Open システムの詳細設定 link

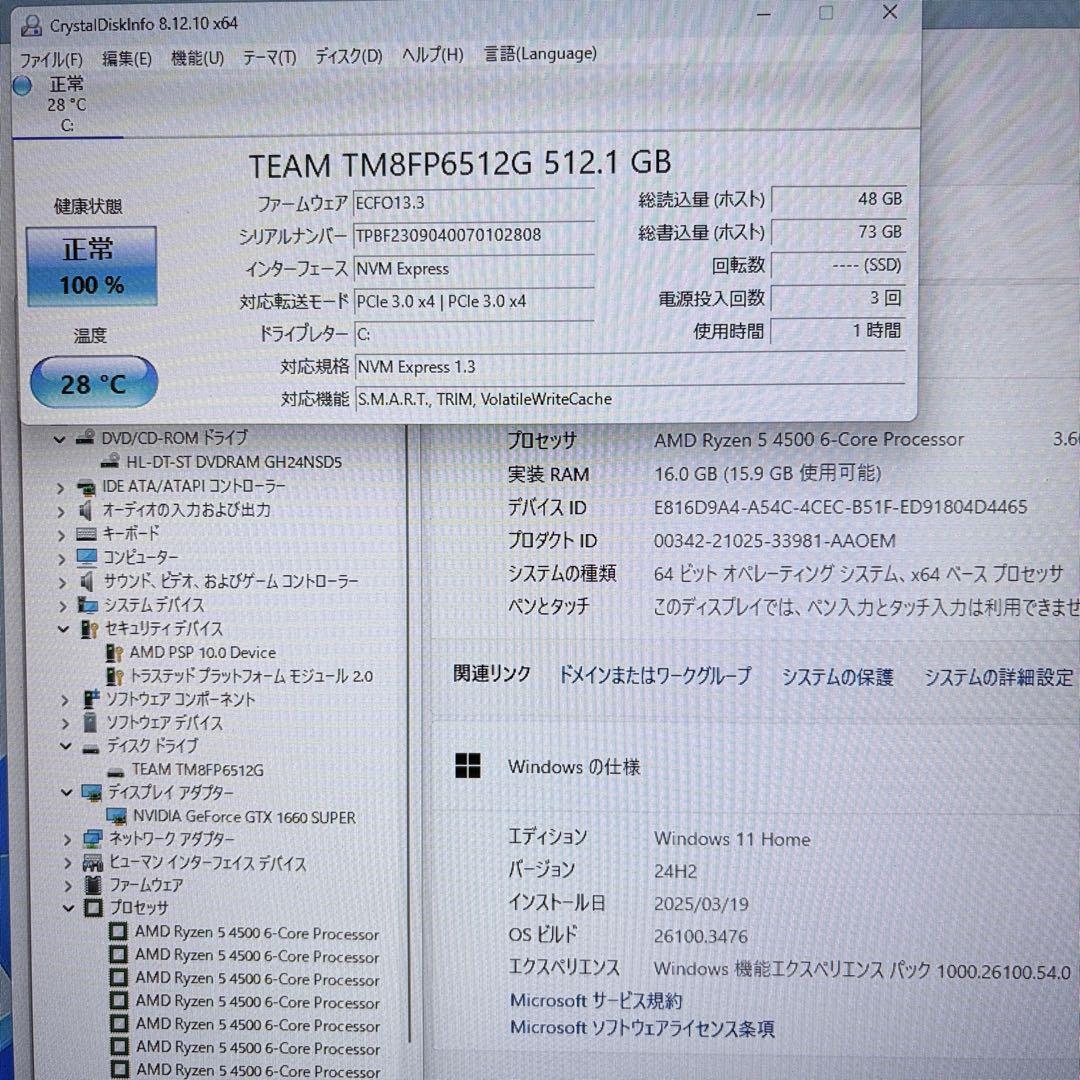click(999, 678)
